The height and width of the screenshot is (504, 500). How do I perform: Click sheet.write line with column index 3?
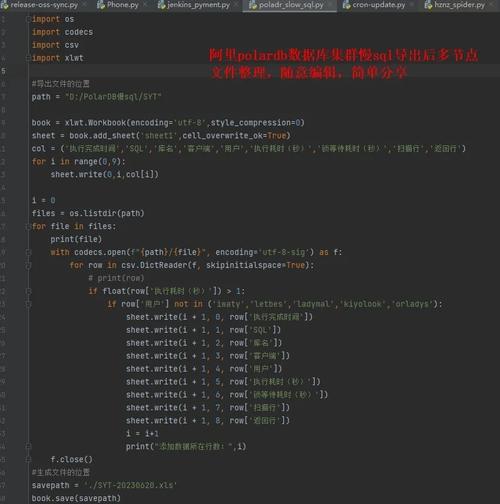click(x=208, y=356)
